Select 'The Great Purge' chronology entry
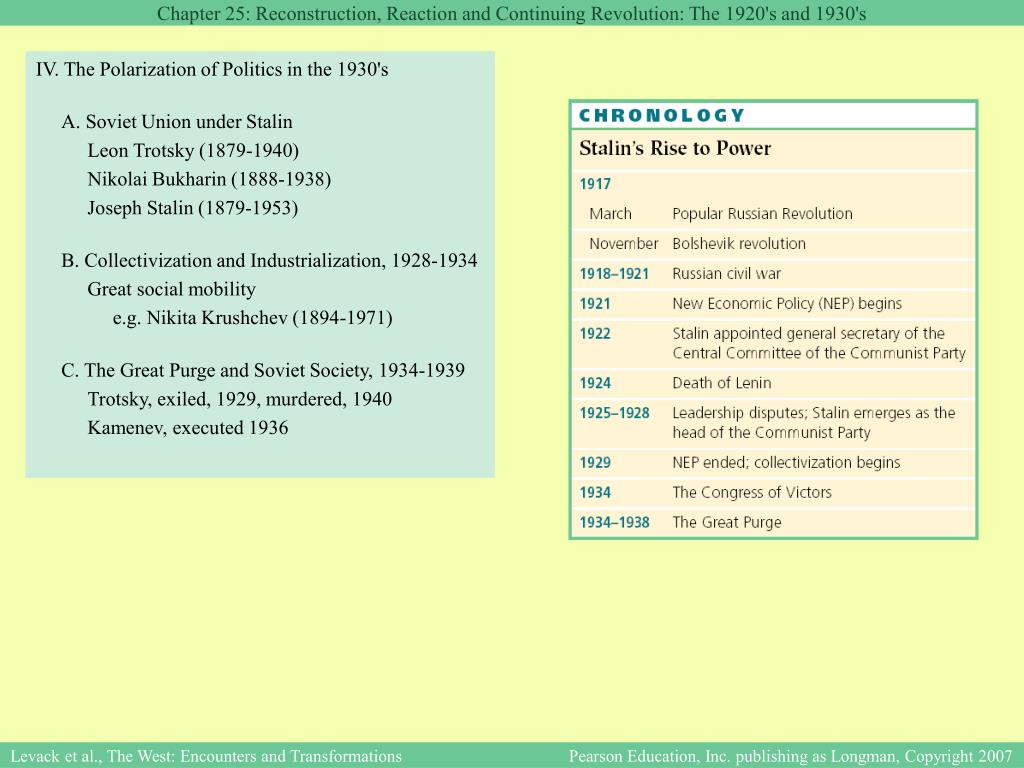Image resolution: width=1024 pixels, height=768 pixels. point(726,522)
